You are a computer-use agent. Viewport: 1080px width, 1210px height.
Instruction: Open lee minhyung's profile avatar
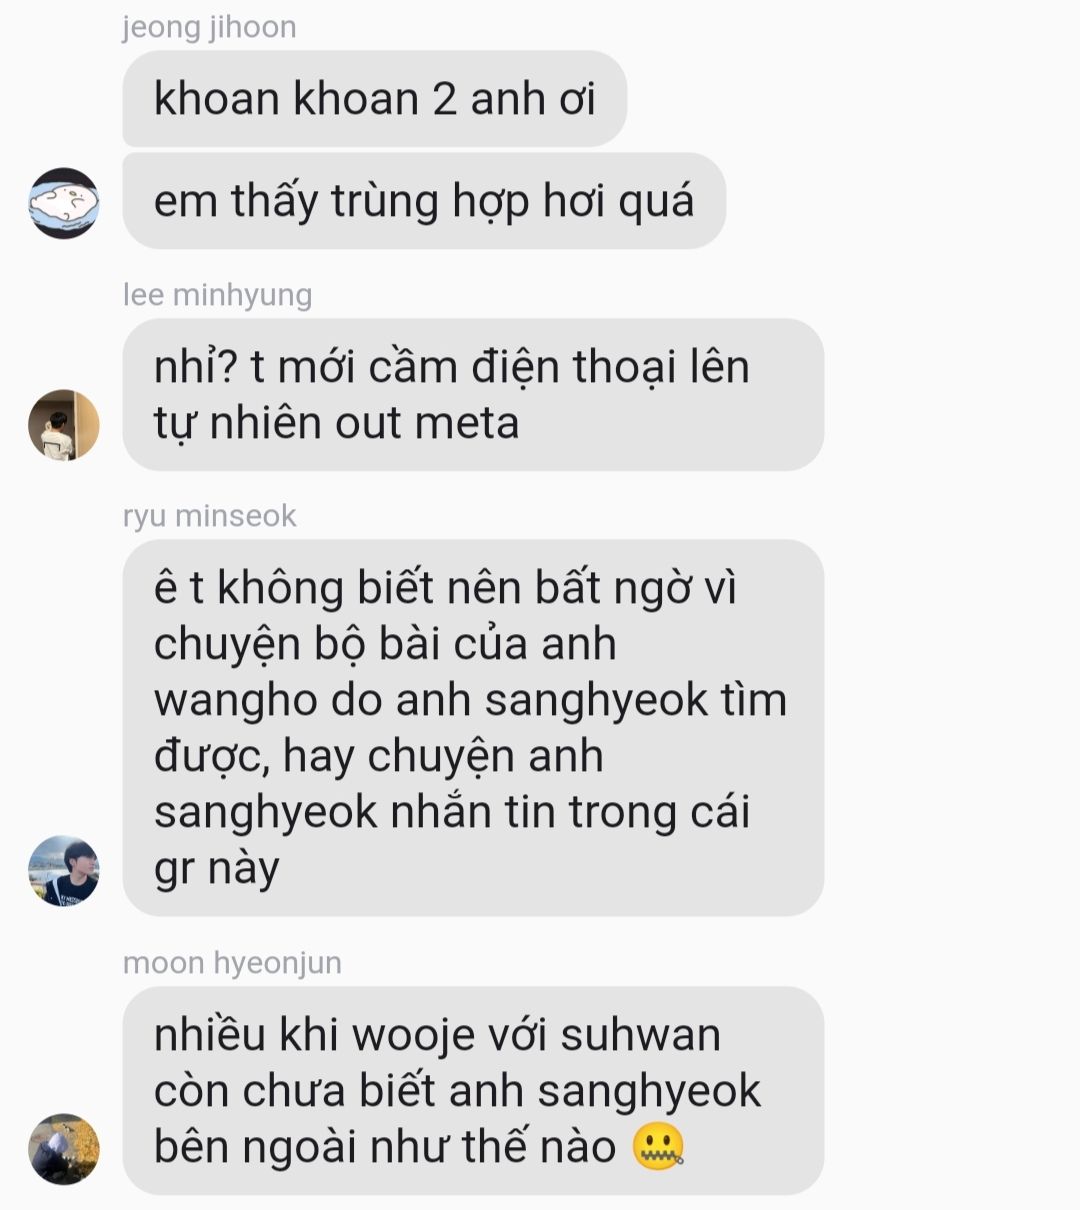(64, 425)
